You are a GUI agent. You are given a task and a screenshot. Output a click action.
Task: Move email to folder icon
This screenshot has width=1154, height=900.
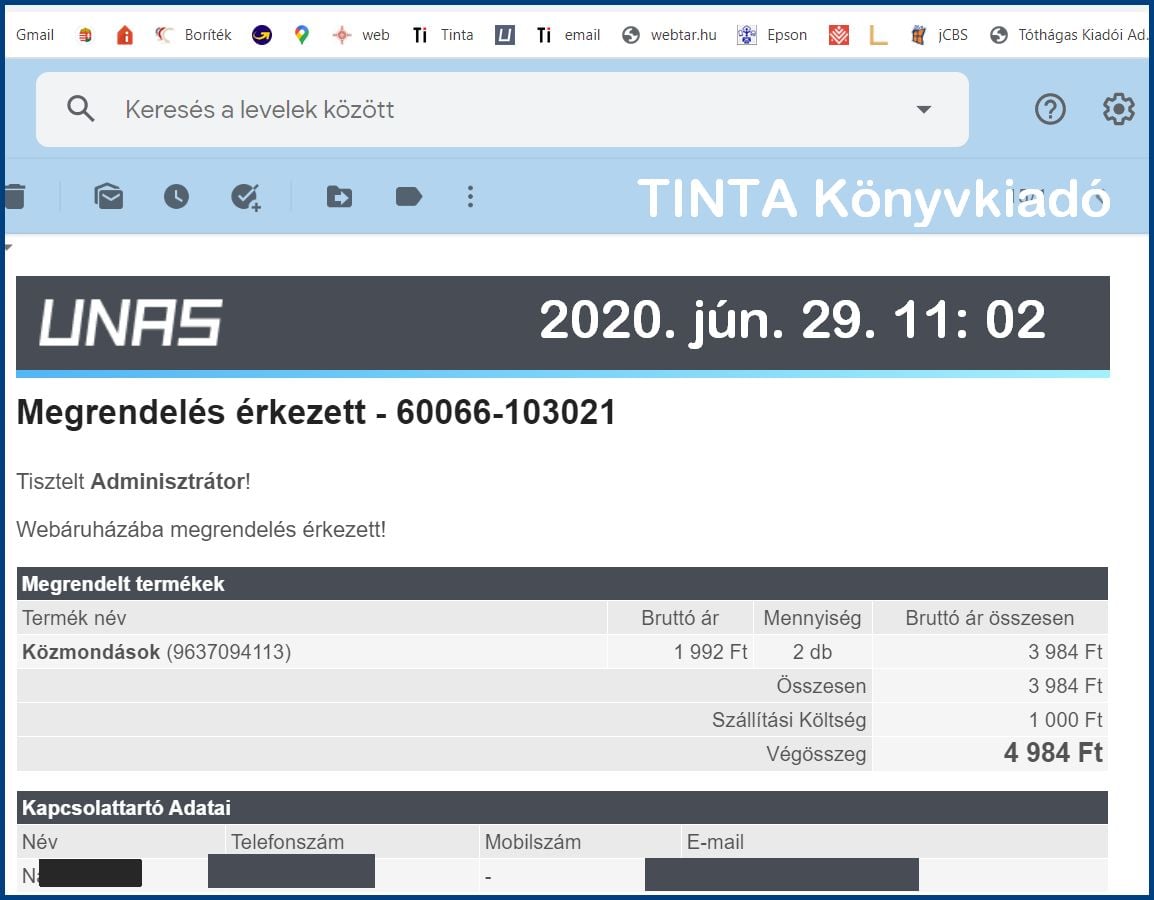pos(339,196)
